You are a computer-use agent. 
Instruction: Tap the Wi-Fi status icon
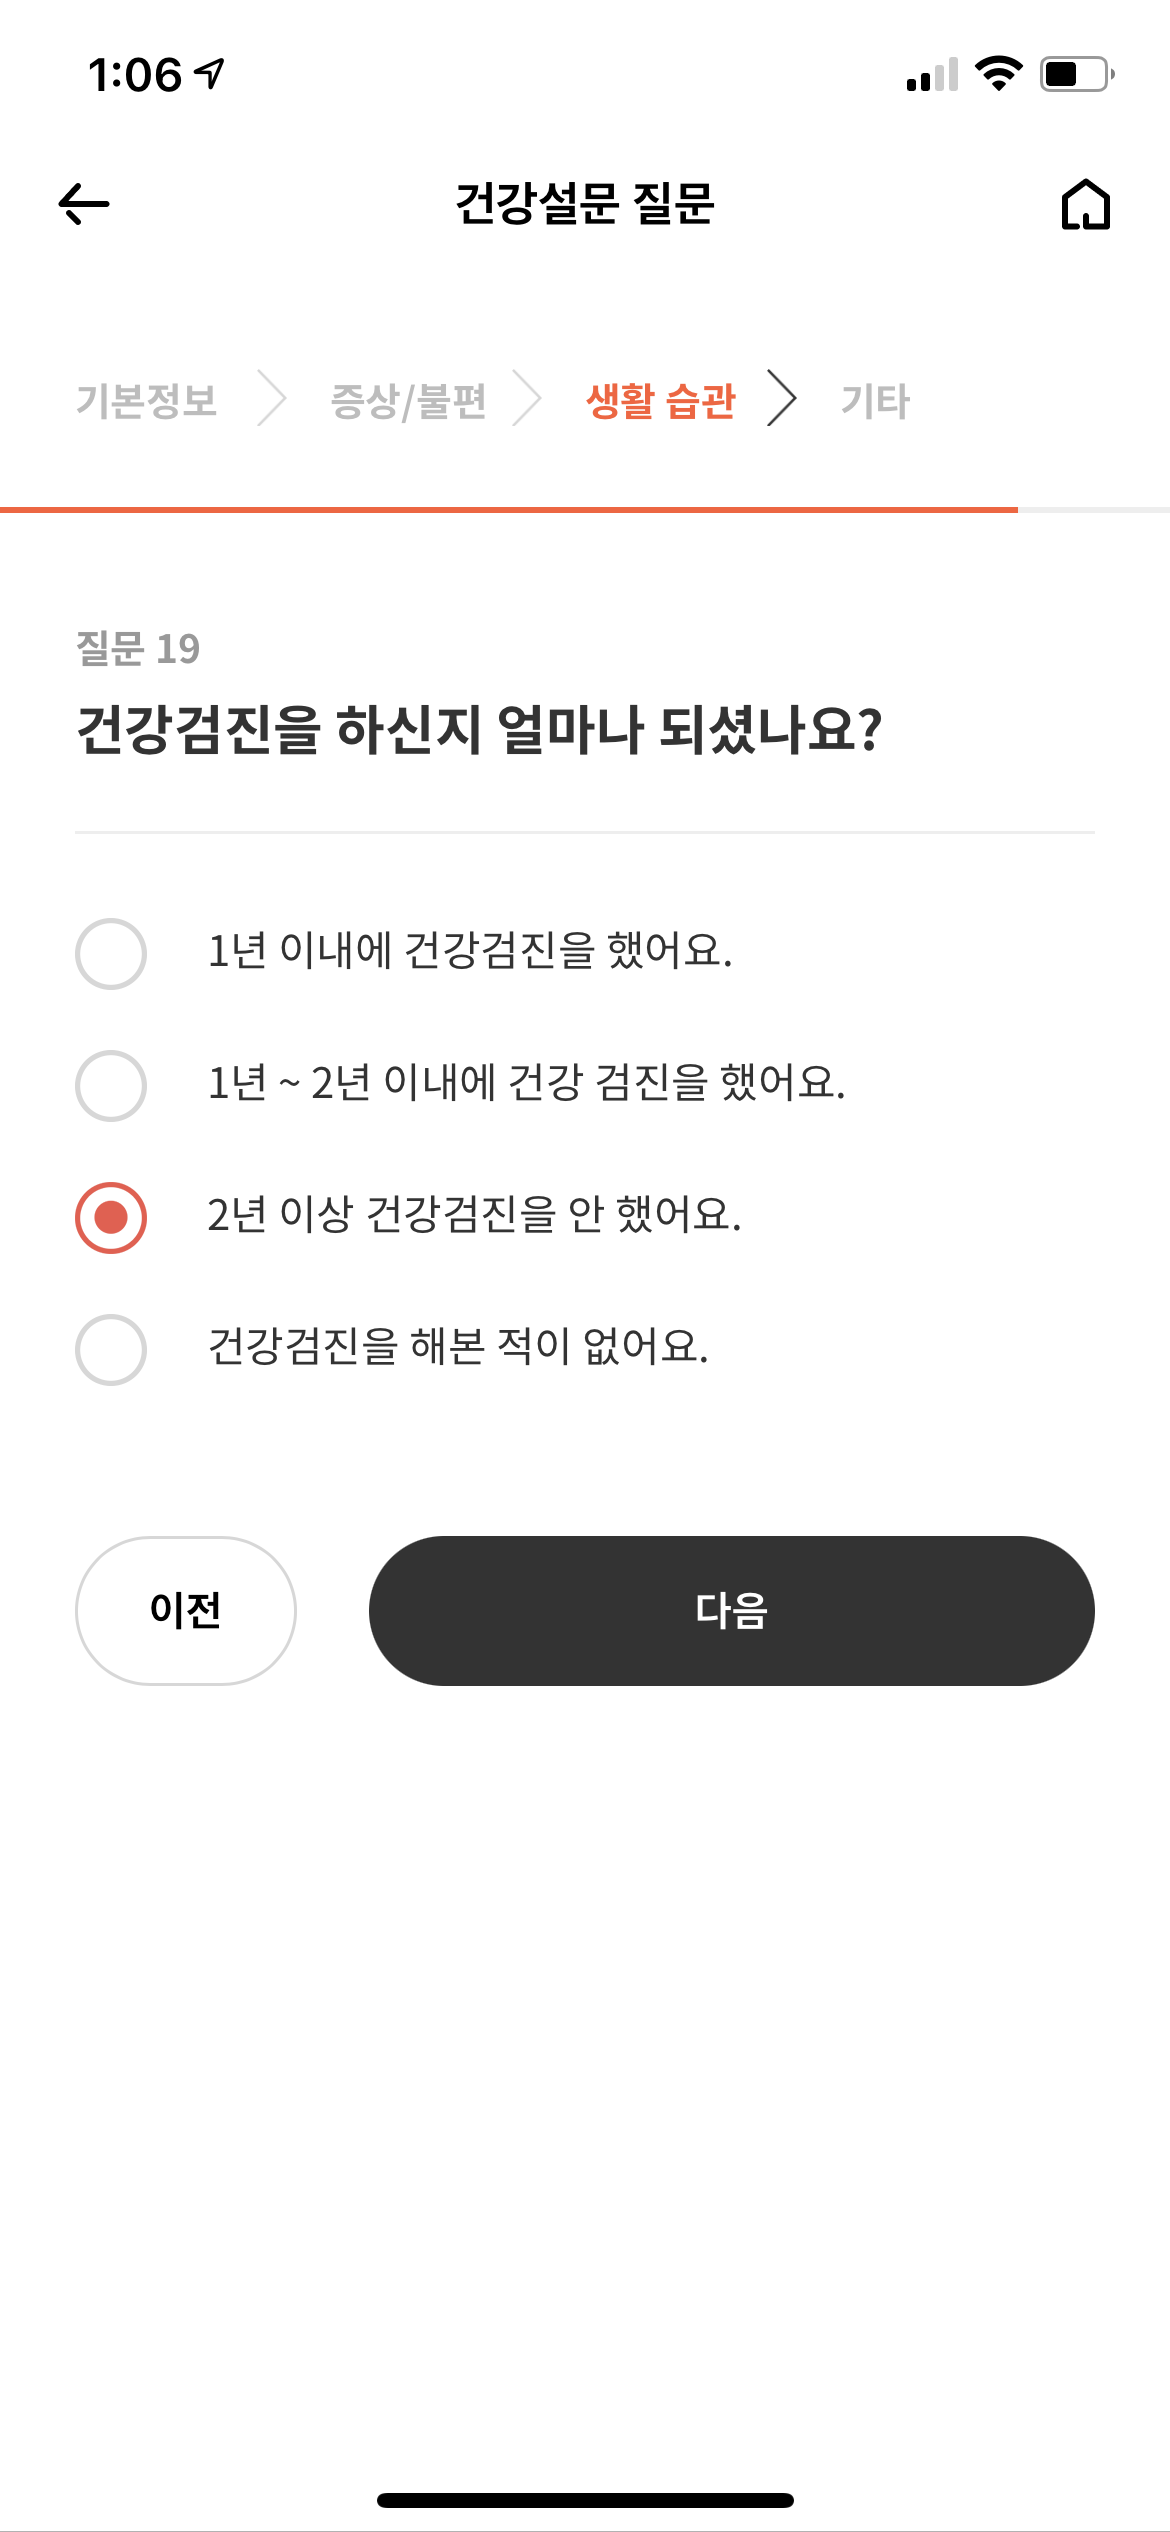998,74
